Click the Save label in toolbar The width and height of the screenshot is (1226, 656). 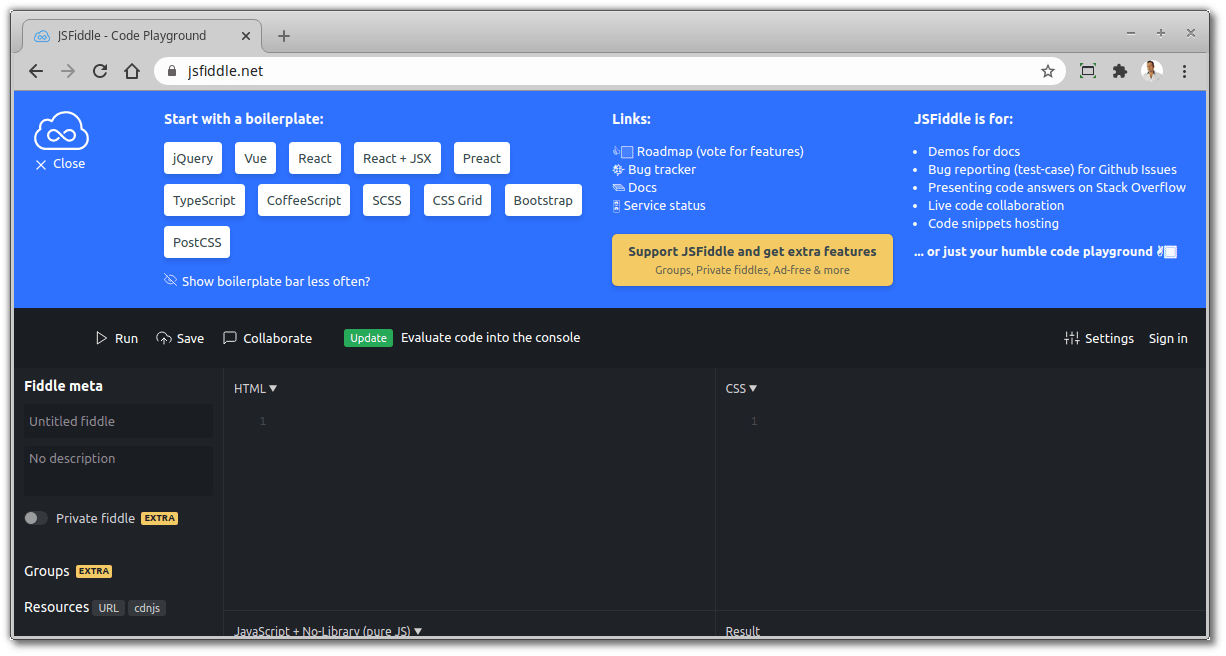click(190, 338)
